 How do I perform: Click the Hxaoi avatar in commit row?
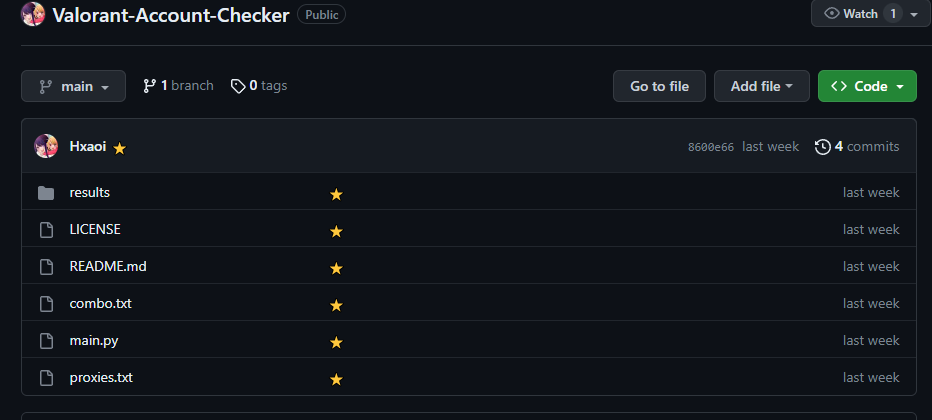46,146
